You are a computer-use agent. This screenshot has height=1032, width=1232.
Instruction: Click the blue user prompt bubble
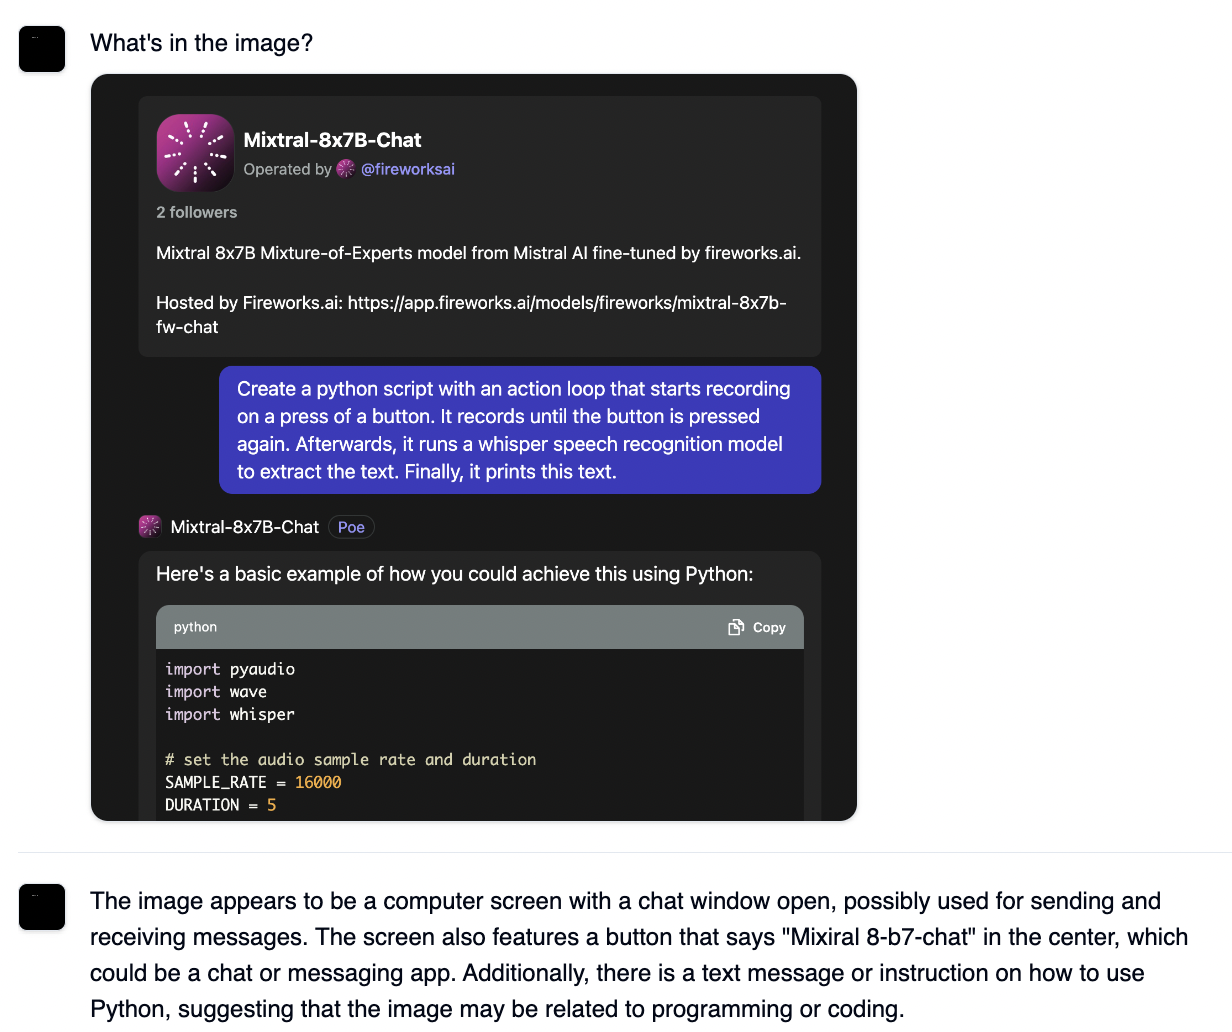point(520,430)
